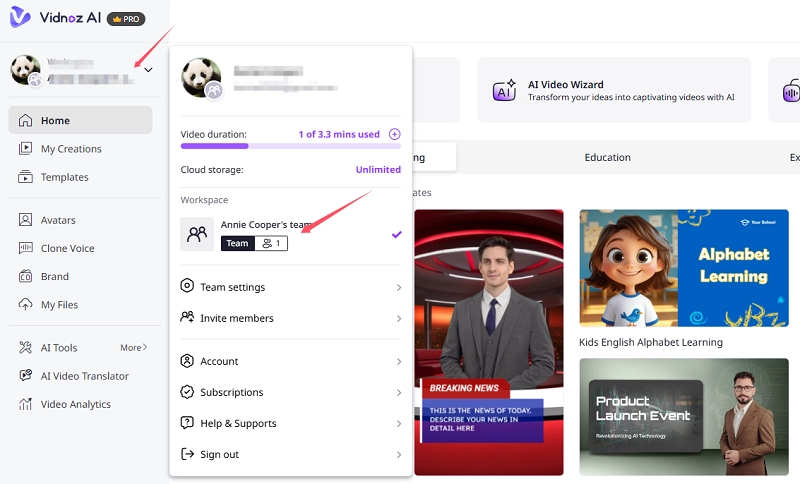Open Video Analytics in the sidebar
The height and width of the screenshot is (484, 800).
click(x=75, y=404)
